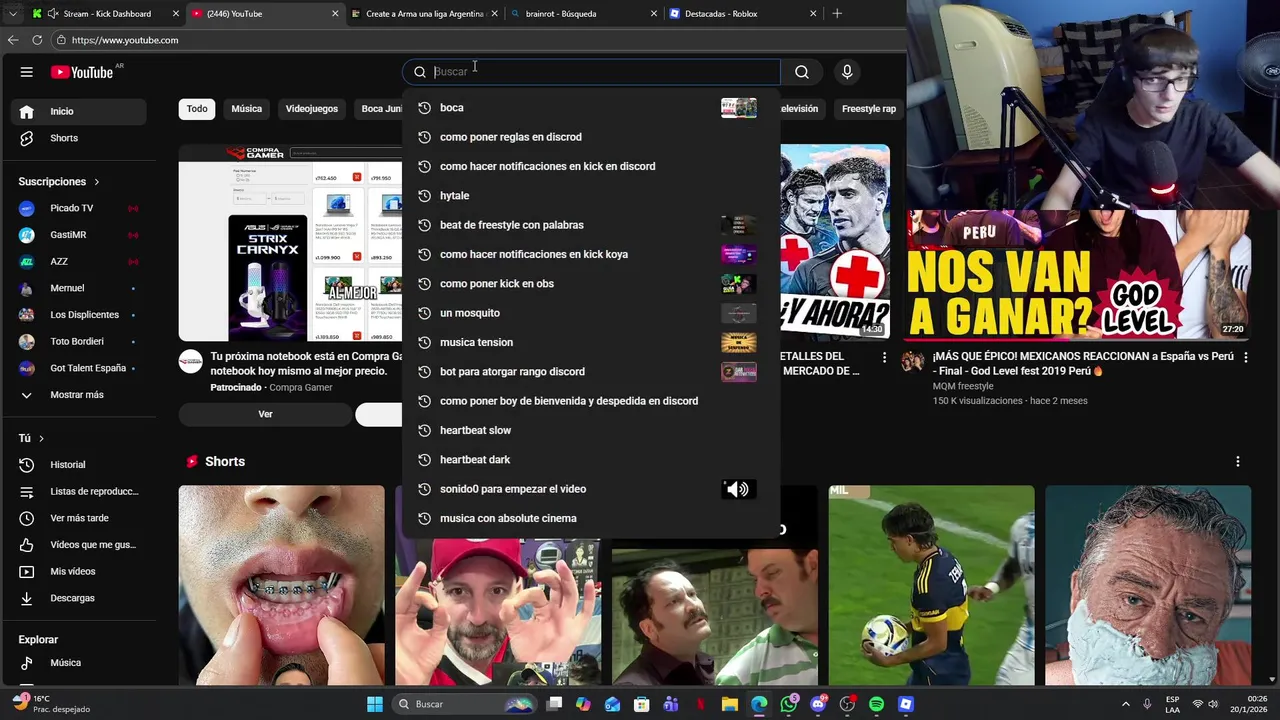Viewport: 1280px width, 720px height.
Task: Select suggestion 'heartbeat dark'
Action: pyautogui.click(x=591, y=460)
